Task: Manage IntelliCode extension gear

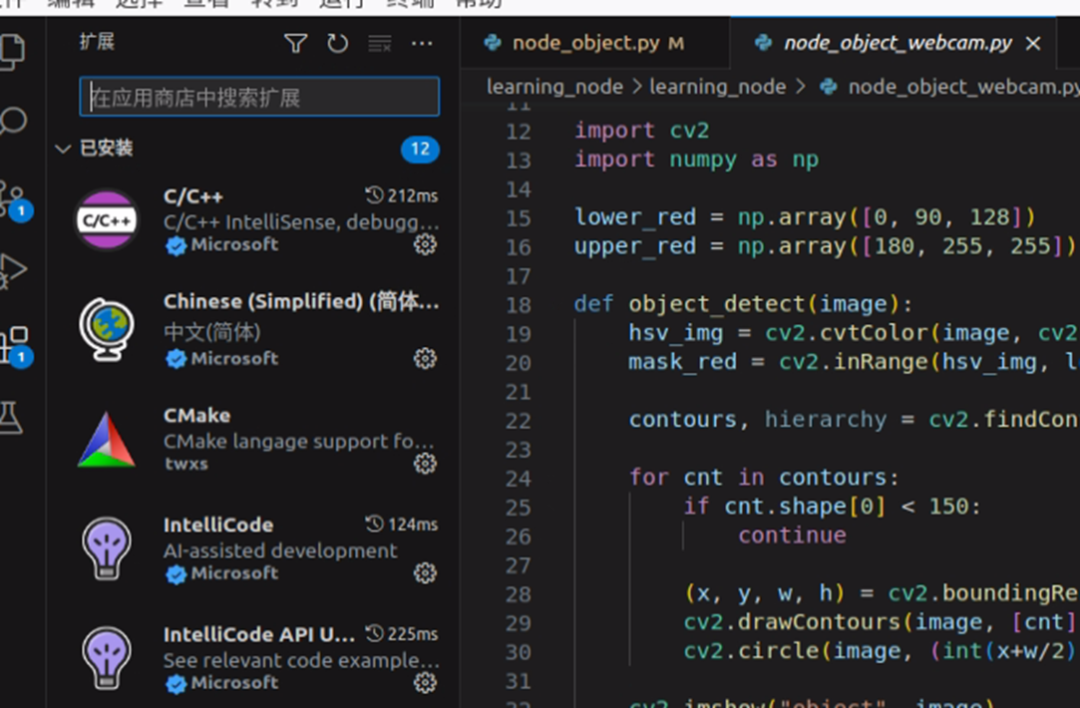Action: coord(425,573)
